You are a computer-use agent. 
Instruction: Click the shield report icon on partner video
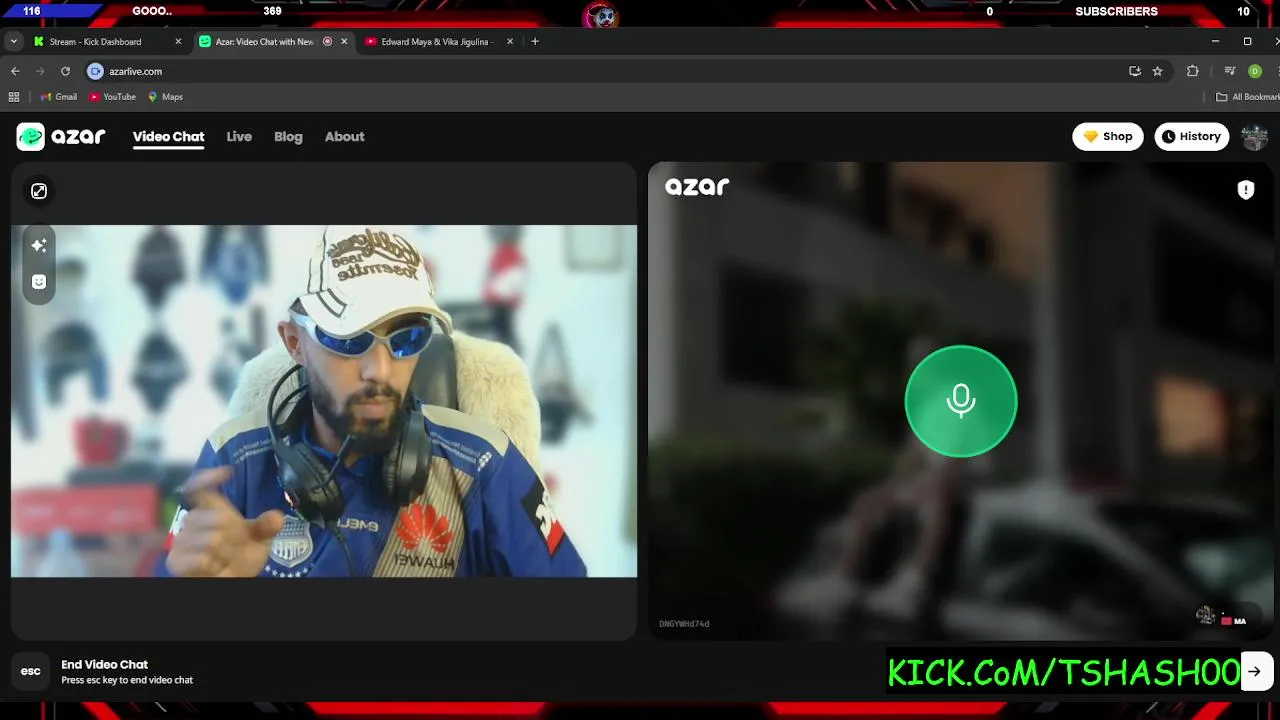pyautogui.click(x=1246, y=190)
